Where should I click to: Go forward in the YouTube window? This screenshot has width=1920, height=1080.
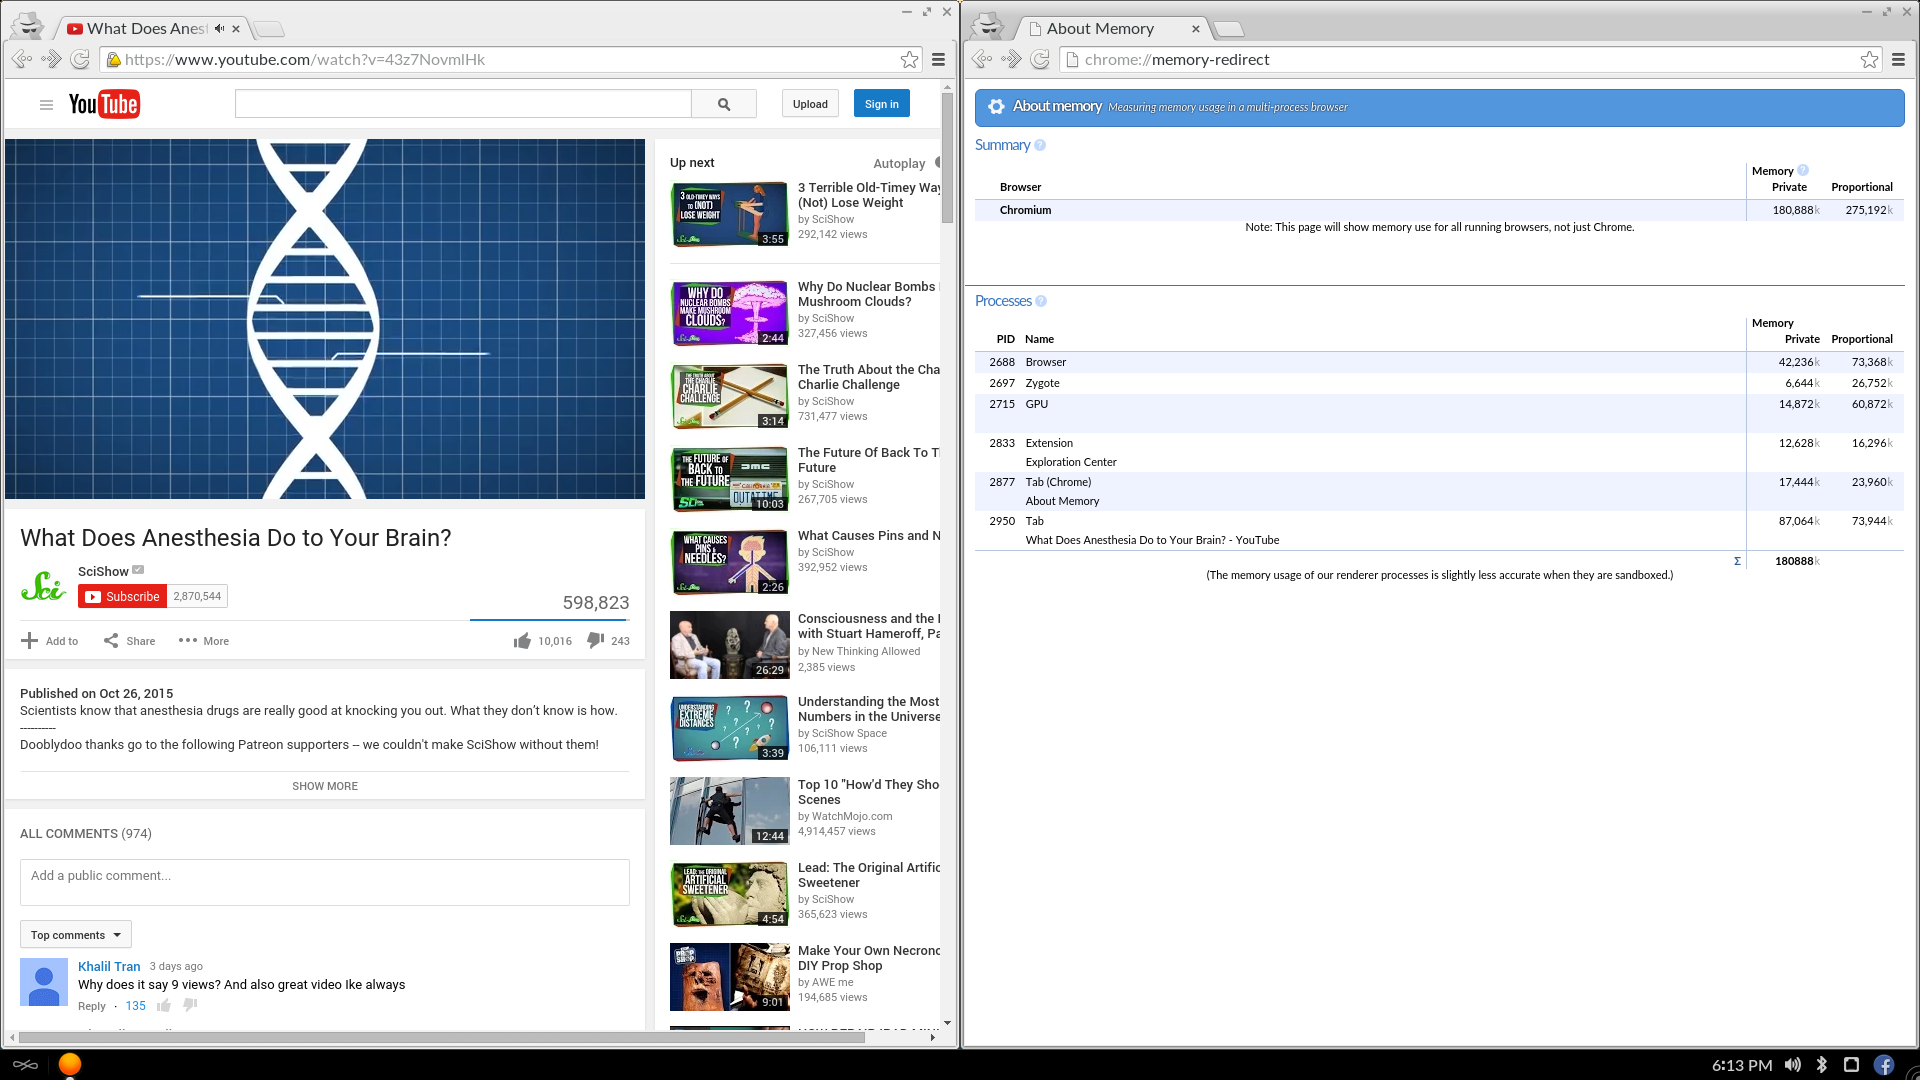click(51, 60)
